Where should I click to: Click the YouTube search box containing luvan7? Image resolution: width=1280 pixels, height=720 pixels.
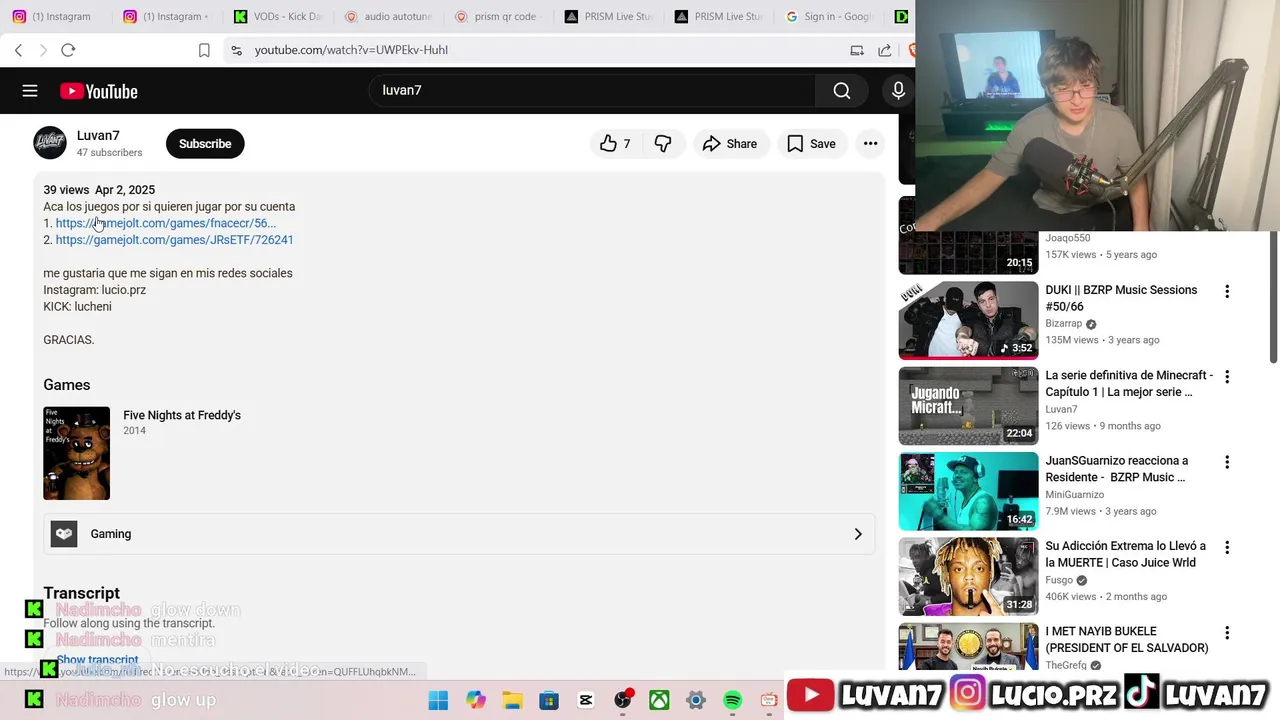pyautogui.click(x=594, y=91)
